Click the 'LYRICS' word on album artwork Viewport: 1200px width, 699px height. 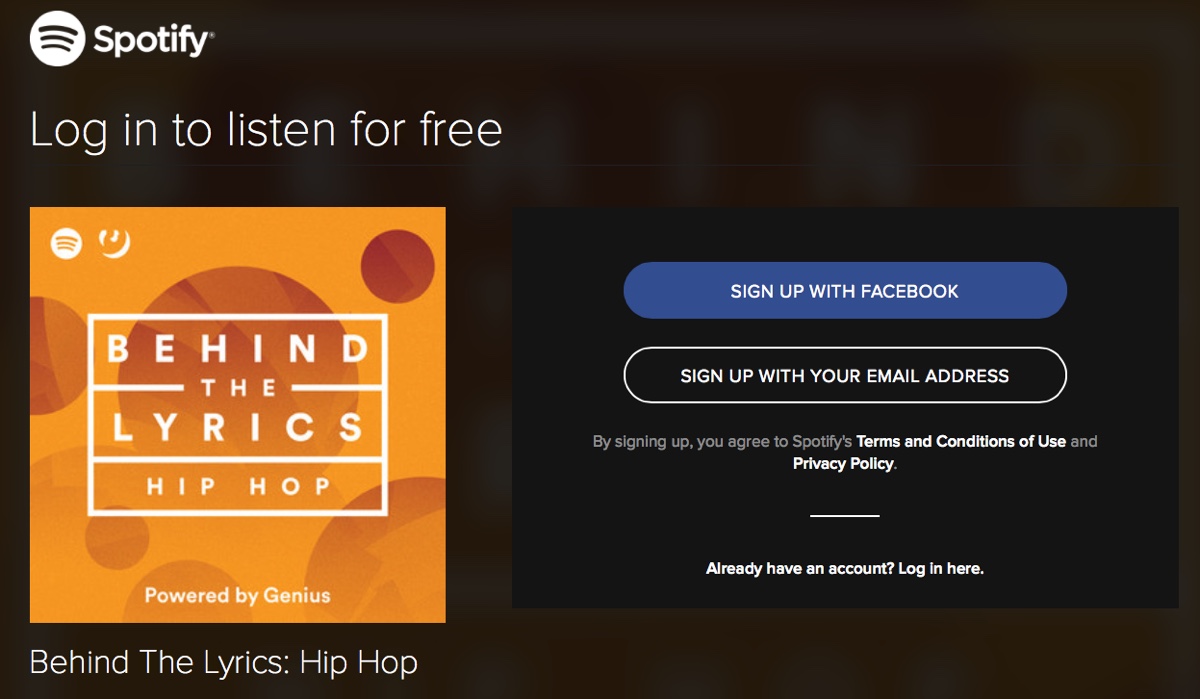238,427
